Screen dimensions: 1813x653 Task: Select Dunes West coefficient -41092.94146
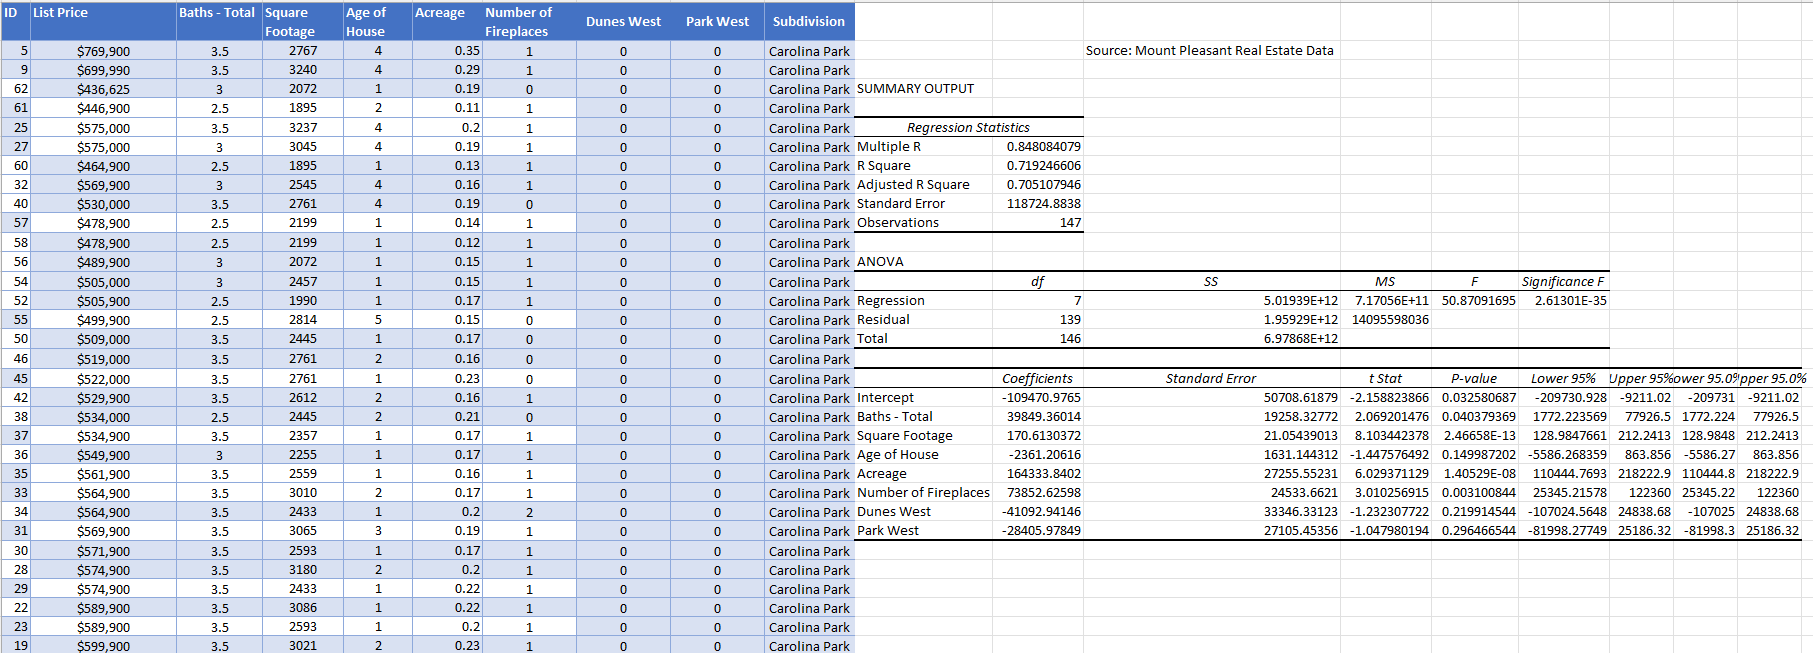[1042, 512]
